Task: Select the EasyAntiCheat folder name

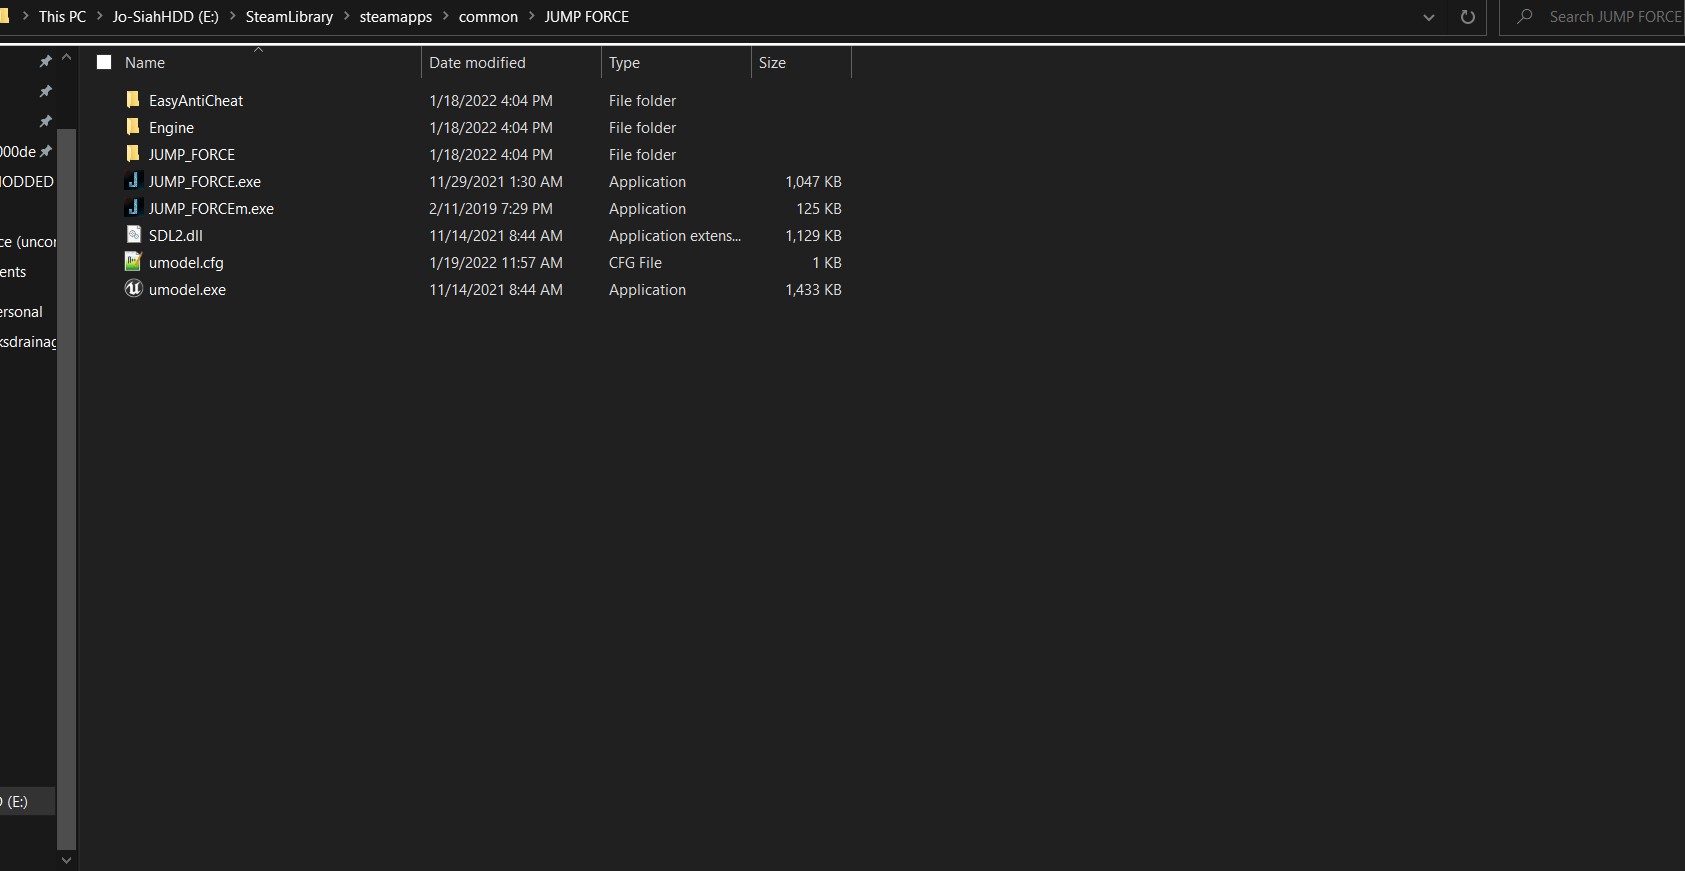Action: click(196, 100)
